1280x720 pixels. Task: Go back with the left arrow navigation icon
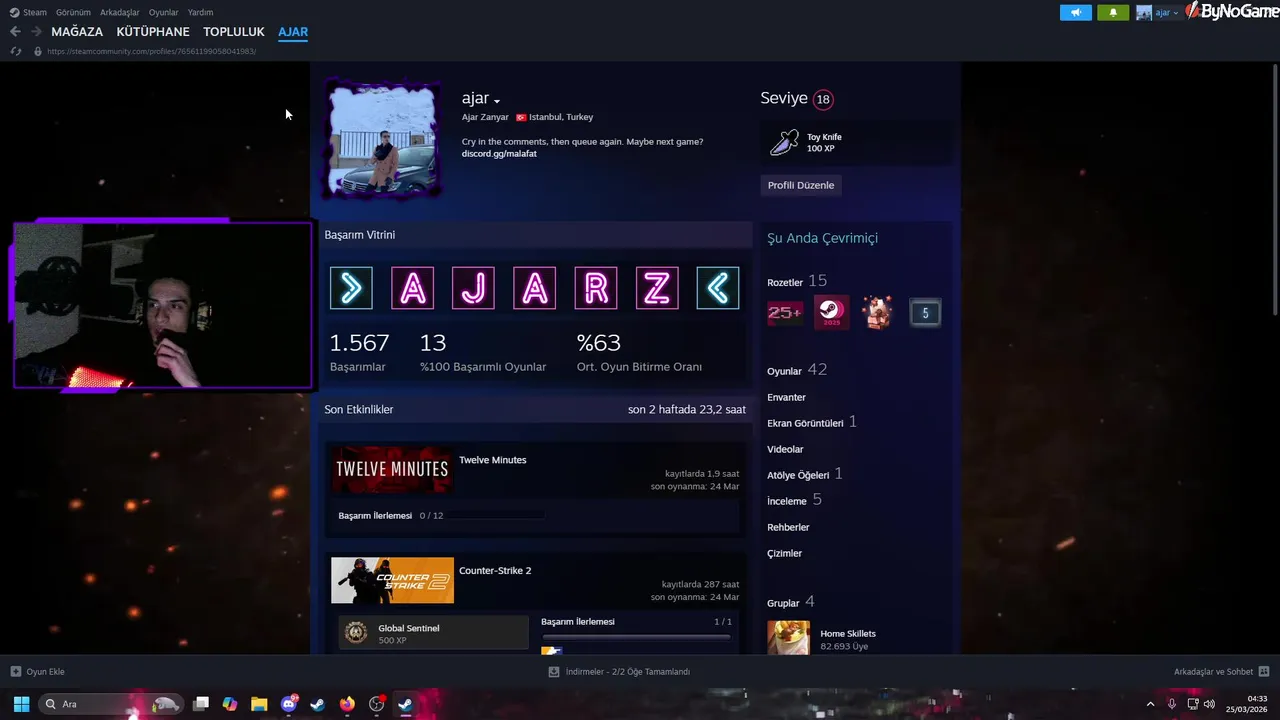point(15,32)
